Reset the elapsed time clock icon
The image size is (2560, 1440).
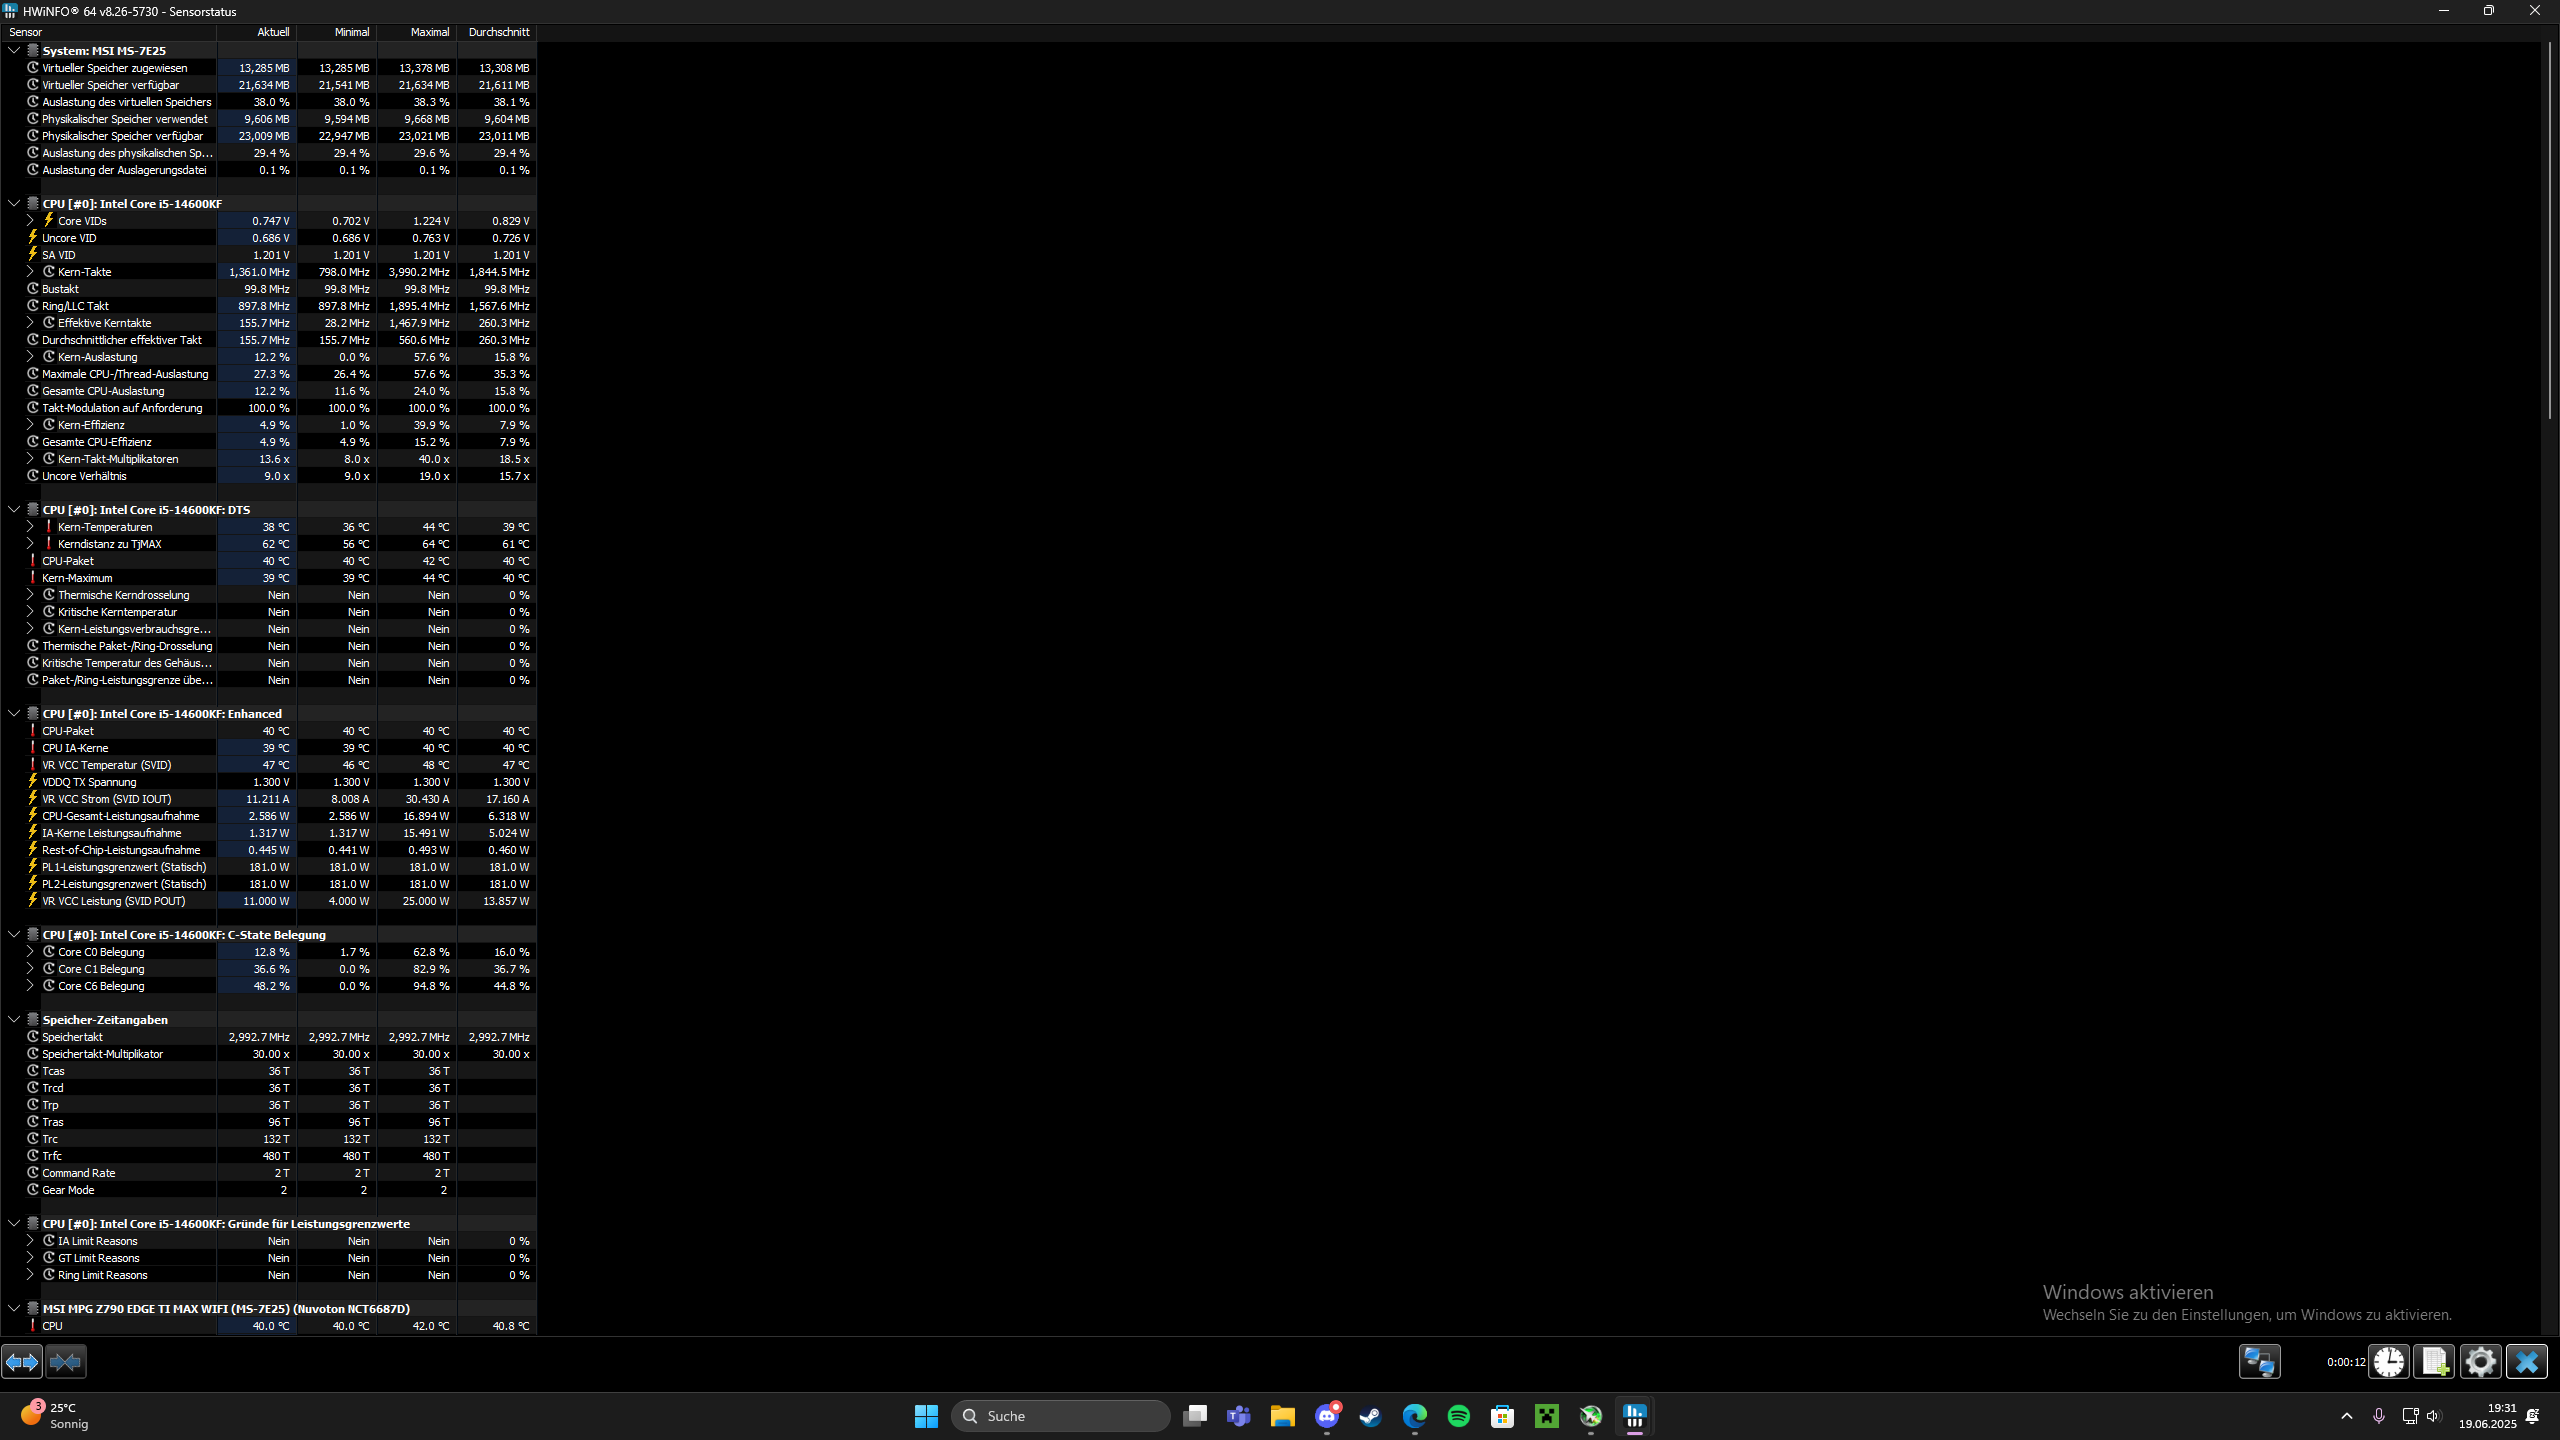[2389, 1361]
